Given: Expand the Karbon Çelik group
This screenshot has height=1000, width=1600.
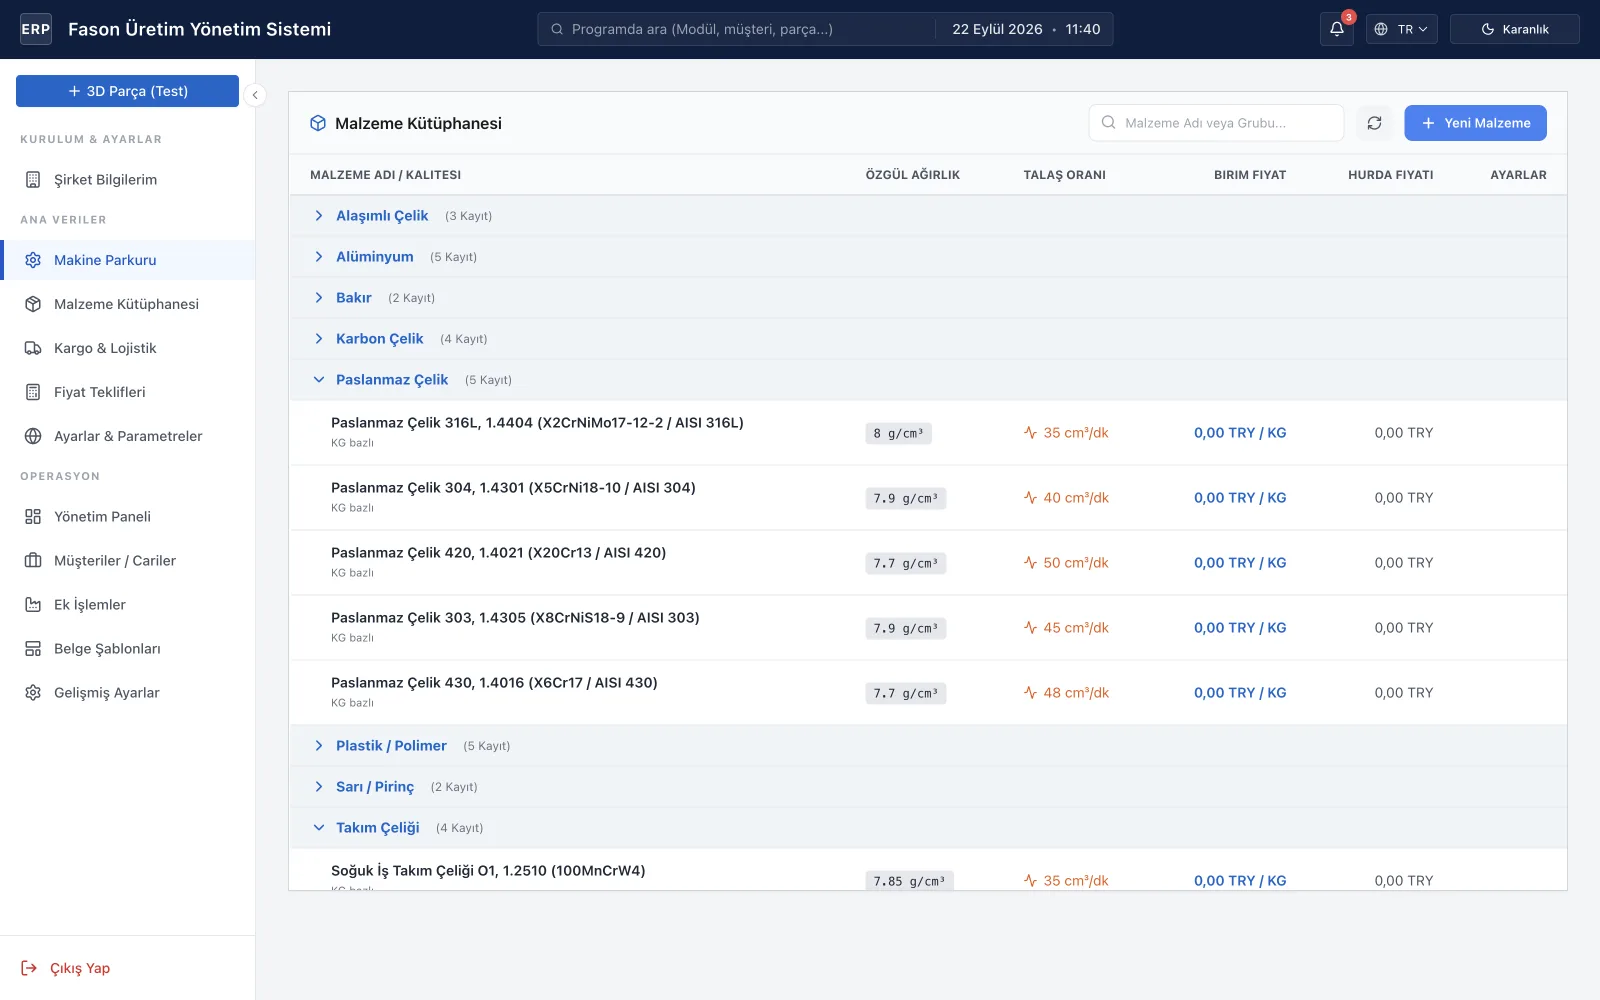Looking at the screenshot, I should point(319,339).
